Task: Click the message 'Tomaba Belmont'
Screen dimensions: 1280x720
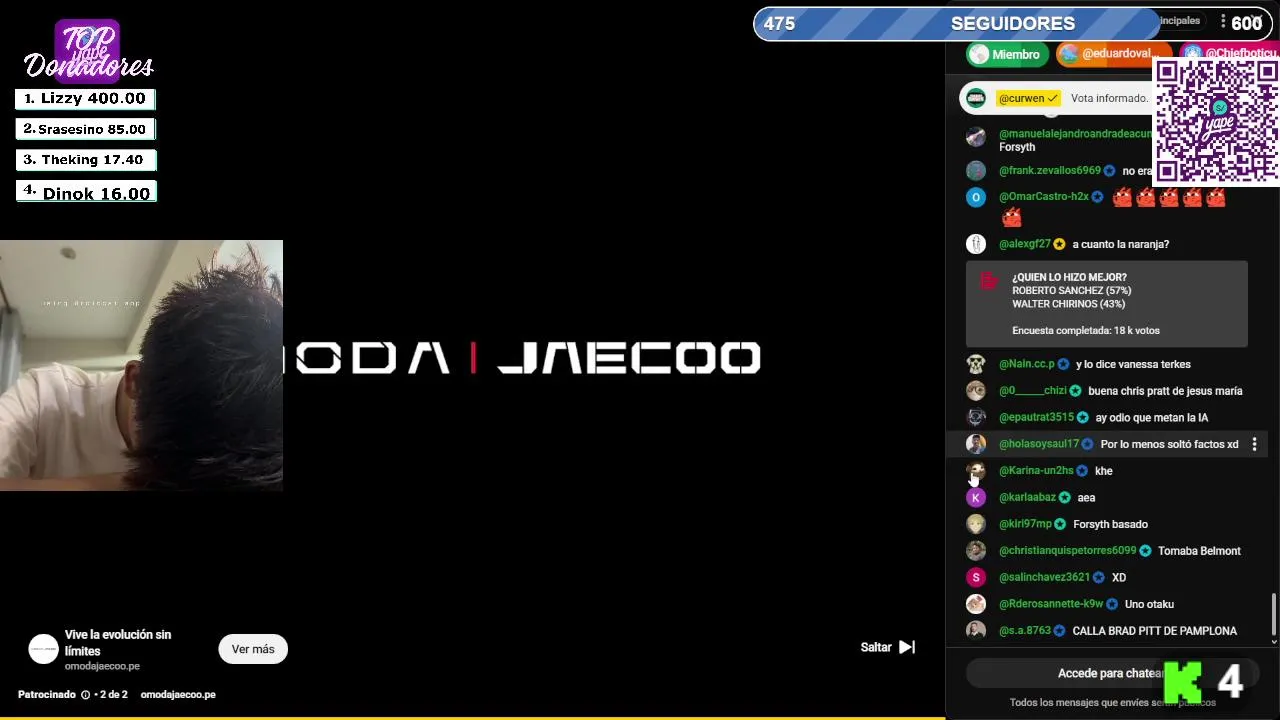Action: click(1199, 551)
